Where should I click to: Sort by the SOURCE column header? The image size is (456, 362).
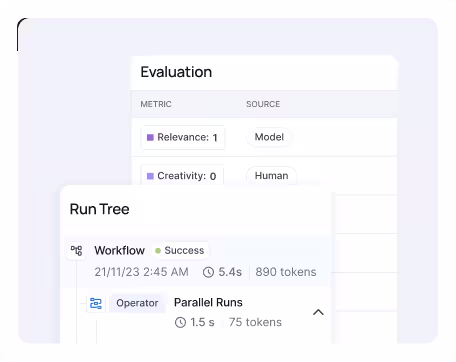pos(263,104)
